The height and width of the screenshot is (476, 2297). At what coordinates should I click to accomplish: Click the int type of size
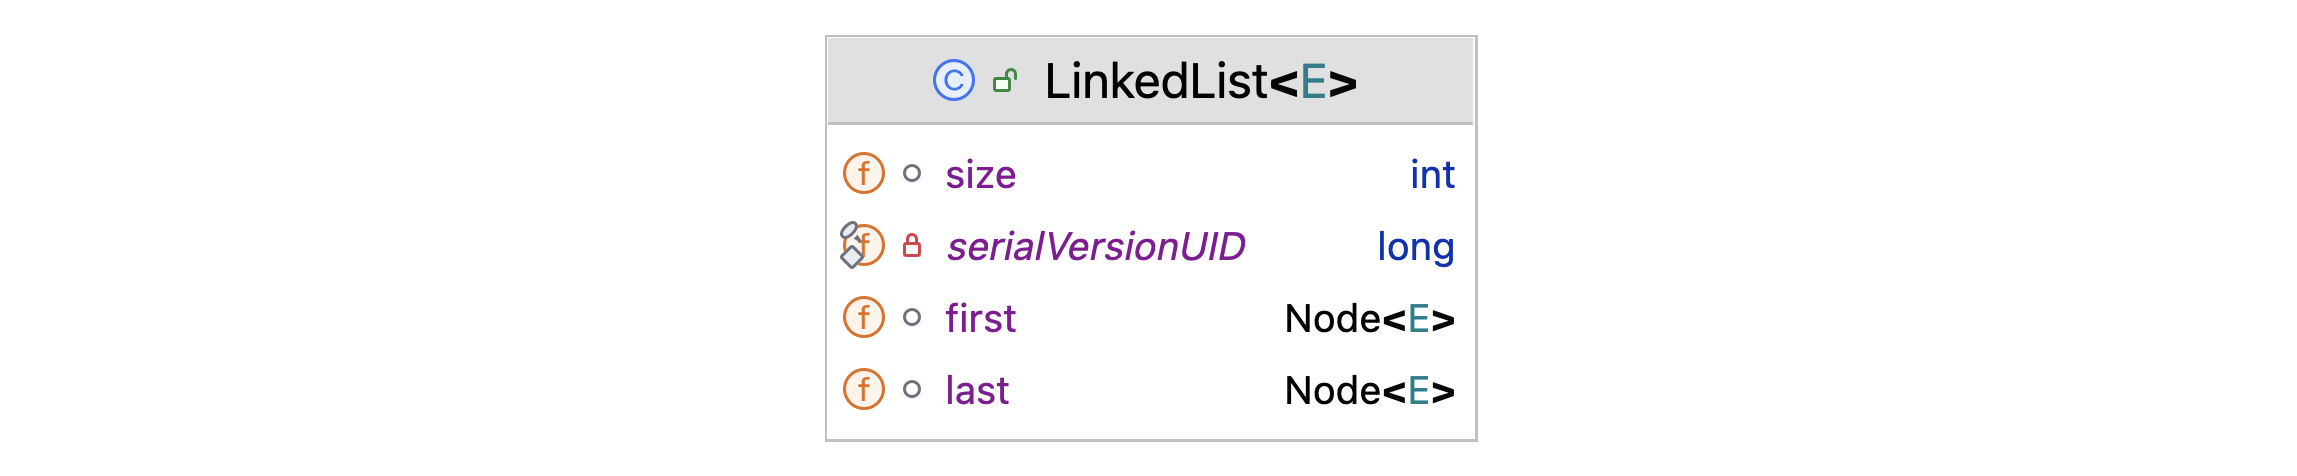tap(1432, 175)
